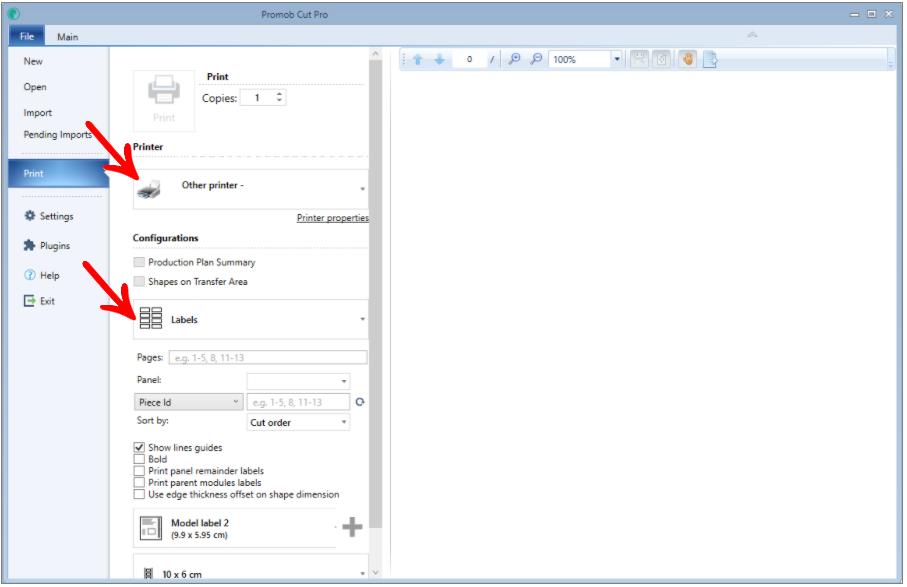Click the Exit door icon
Viewport: 907px width, 587px height.
30,301
